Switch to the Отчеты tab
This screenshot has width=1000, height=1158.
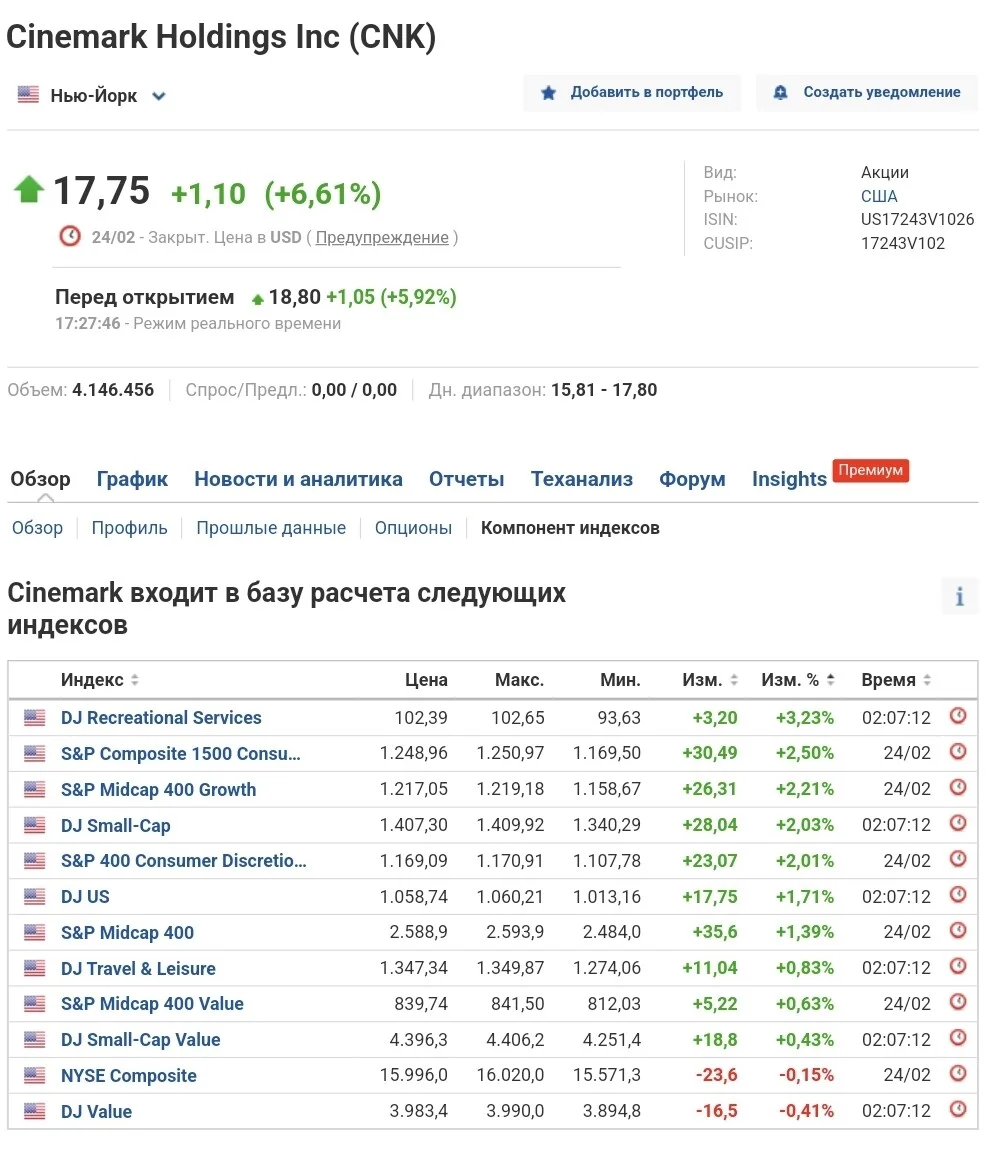coord(467,479)
